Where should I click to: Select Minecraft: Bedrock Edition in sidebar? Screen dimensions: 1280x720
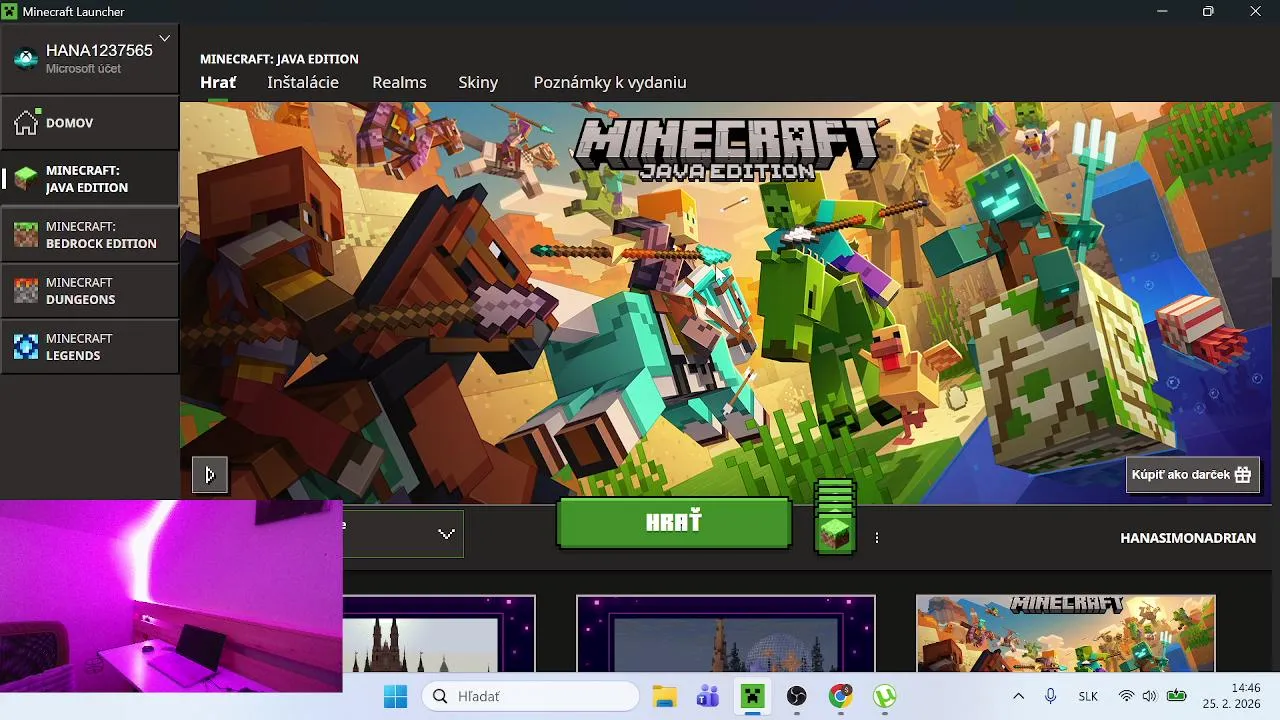[x=90, y=235]
